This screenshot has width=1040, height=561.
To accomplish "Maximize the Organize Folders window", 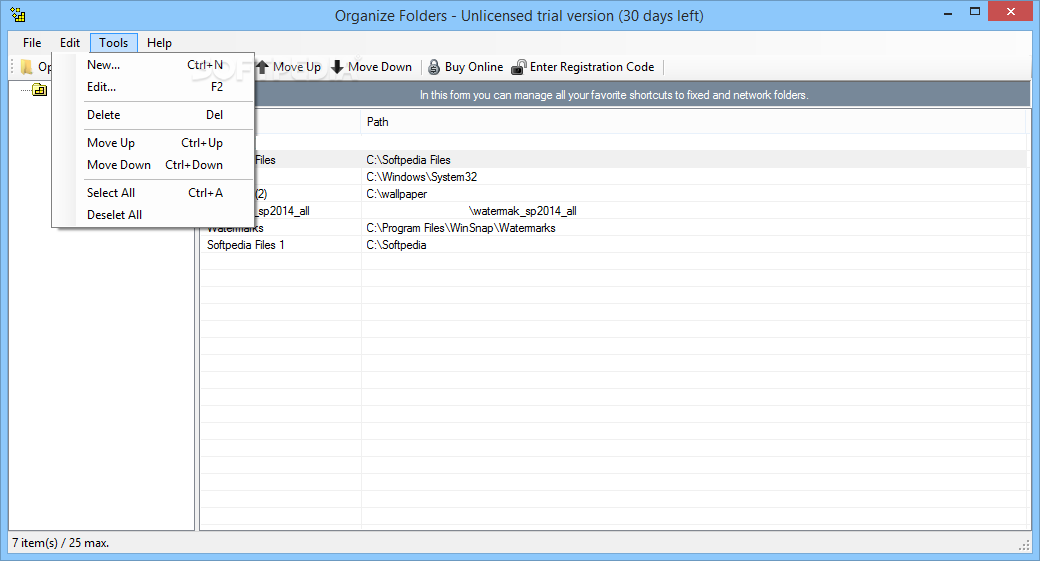I will coord(974,12).
